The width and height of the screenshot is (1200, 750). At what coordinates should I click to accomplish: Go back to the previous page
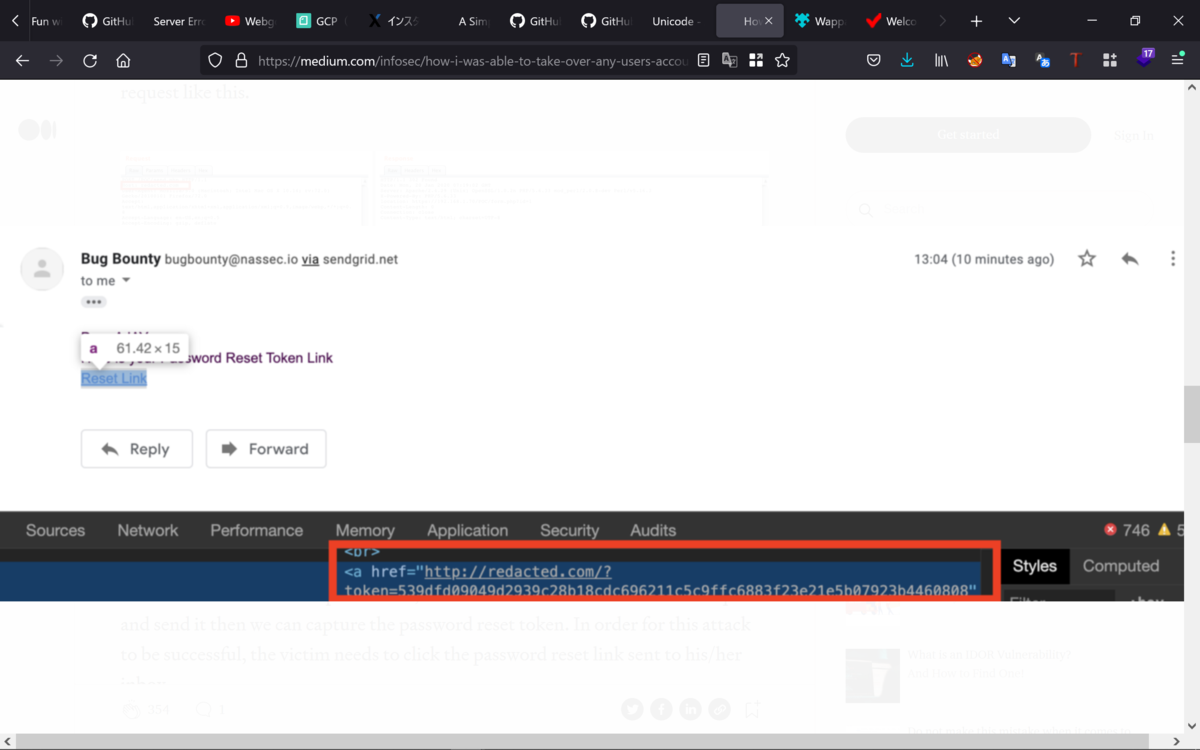tap(22, 61)
